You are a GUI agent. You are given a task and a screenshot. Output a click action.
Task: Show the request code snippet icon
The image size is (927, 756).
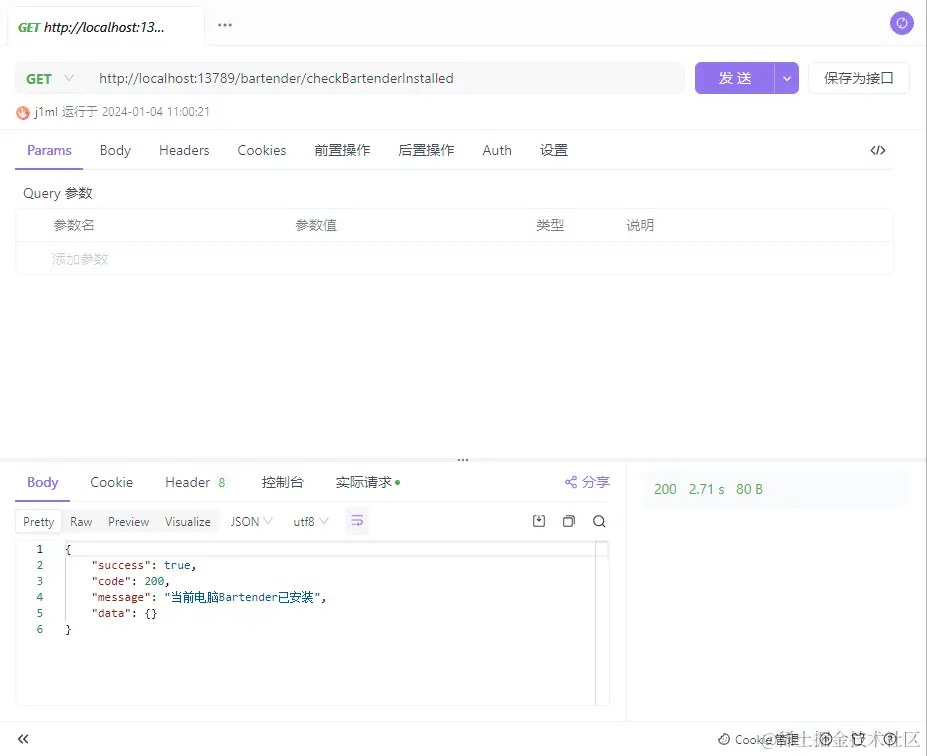(x=878, y=150)
